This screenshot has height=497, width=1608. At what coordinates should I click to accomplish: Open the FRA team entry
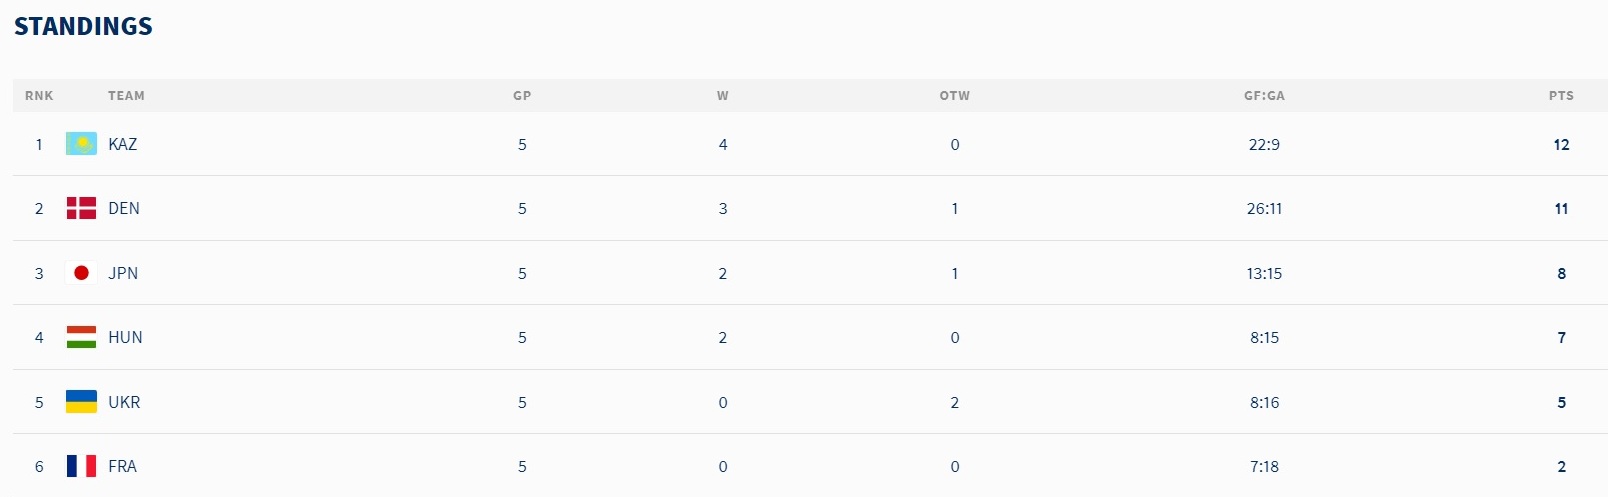point(122,466)
